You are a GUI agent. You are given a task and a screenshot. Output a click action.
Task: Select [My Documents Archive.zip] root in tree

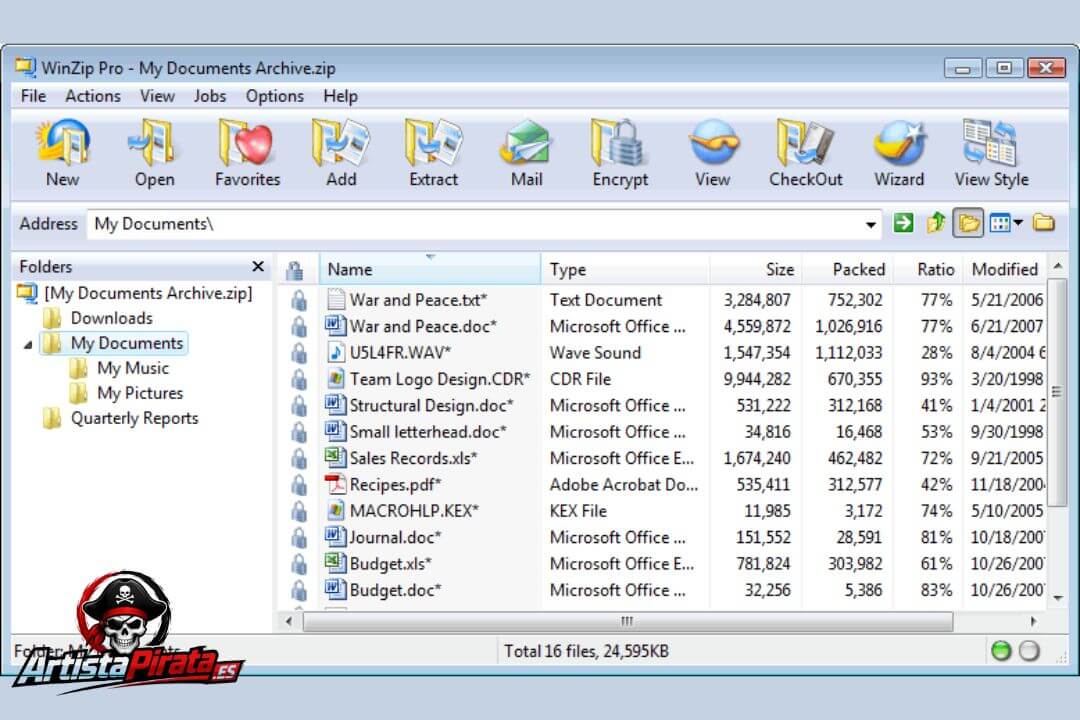tap(148, 294)
